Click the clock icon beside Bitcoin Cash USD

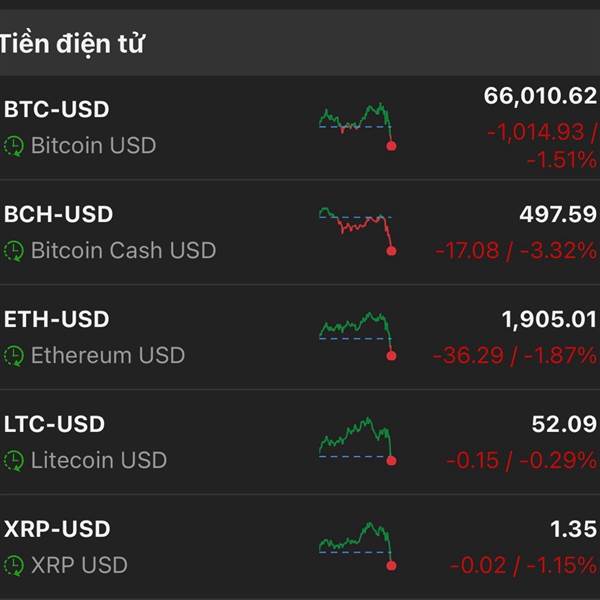[14, 251]
